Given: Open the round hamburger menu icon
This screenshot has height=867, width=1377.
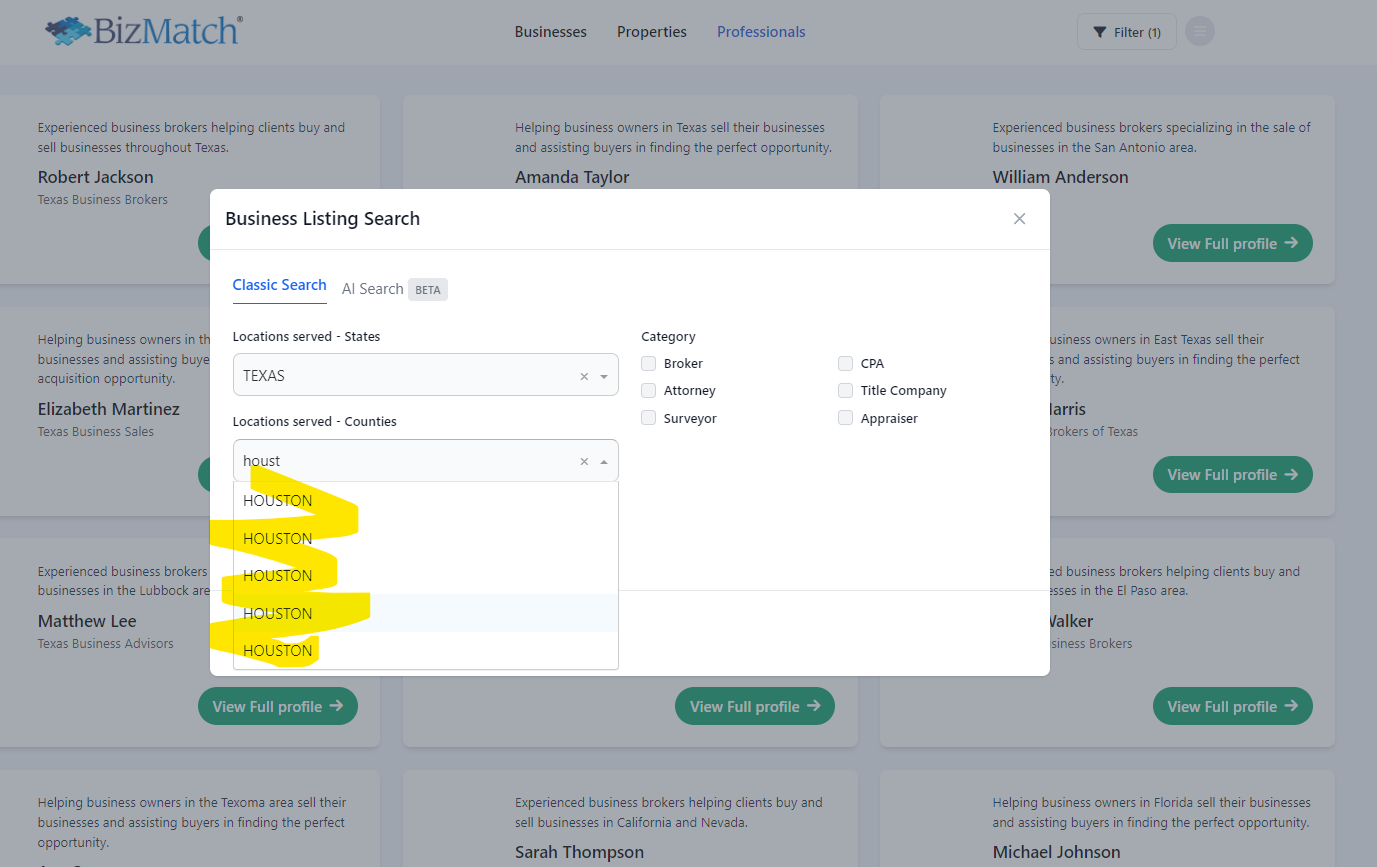Looking at the screenshot, I should point(1200,32).
